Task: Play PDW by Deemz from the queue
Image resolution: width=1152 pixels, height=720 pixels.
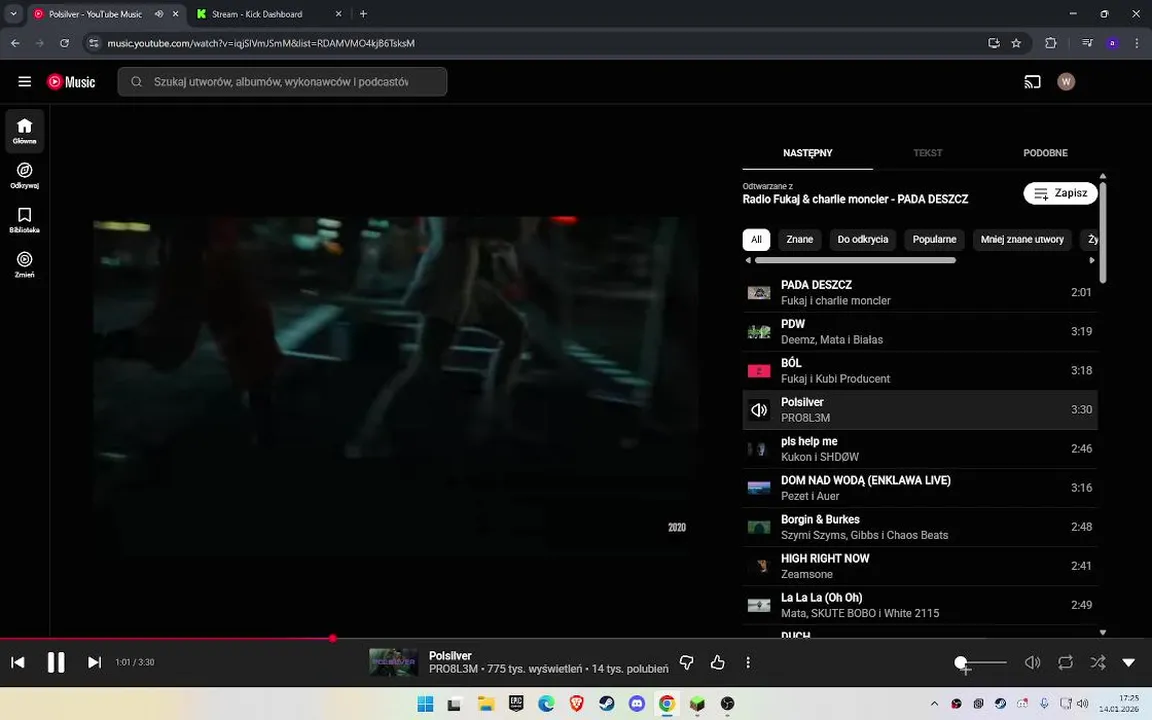Action: tap(920, 331)
